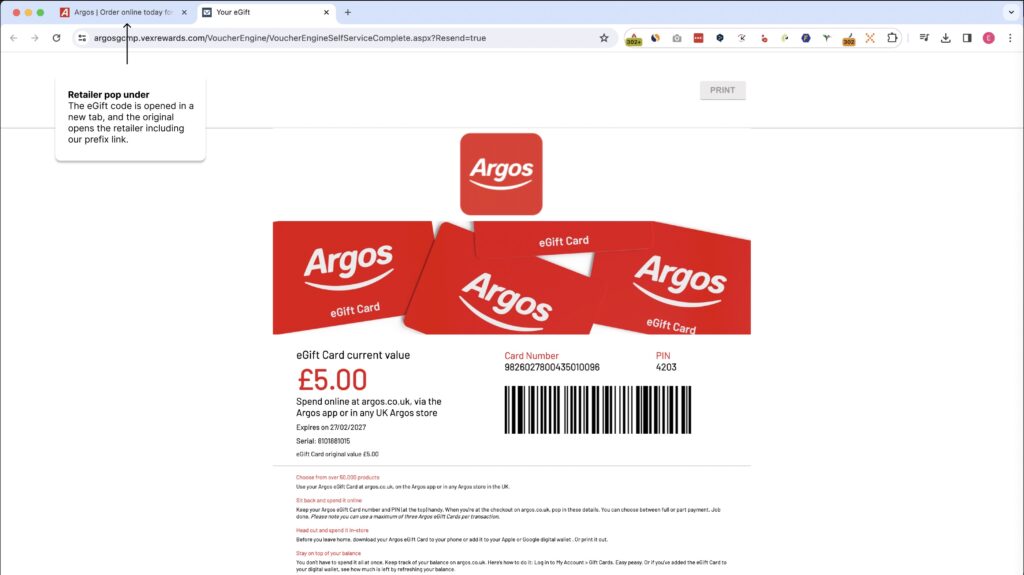The height and width of the screenshot is (575, 1024).
Task: Bookmark this page with the star icon
Action: [x=604, y=38]
